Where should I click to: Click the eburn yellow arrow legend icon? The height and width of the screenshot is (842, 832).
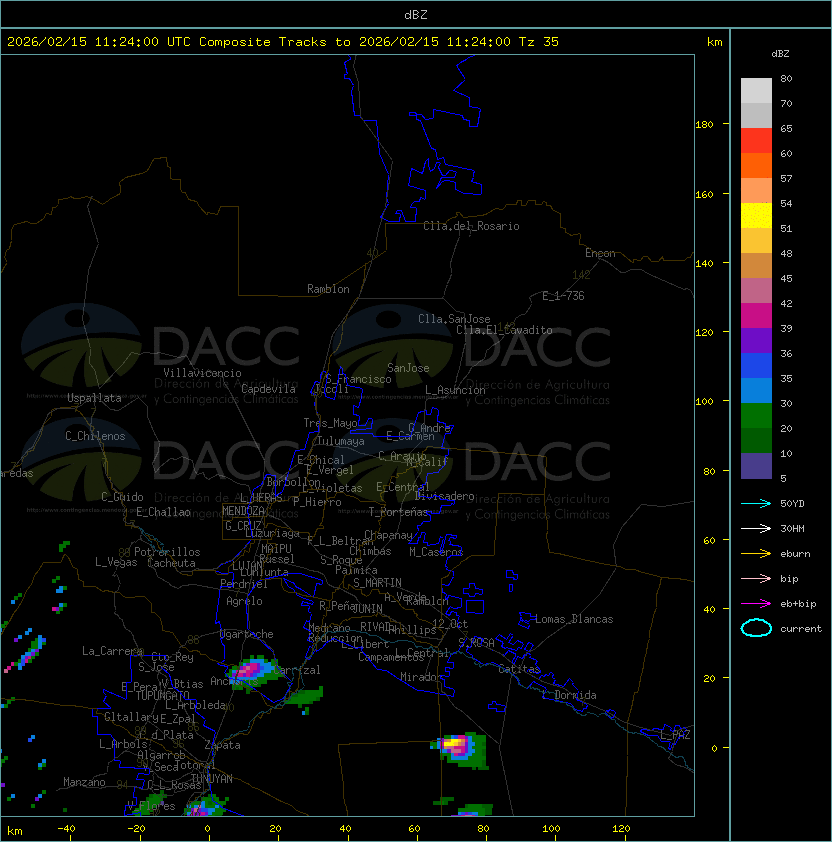756,554
